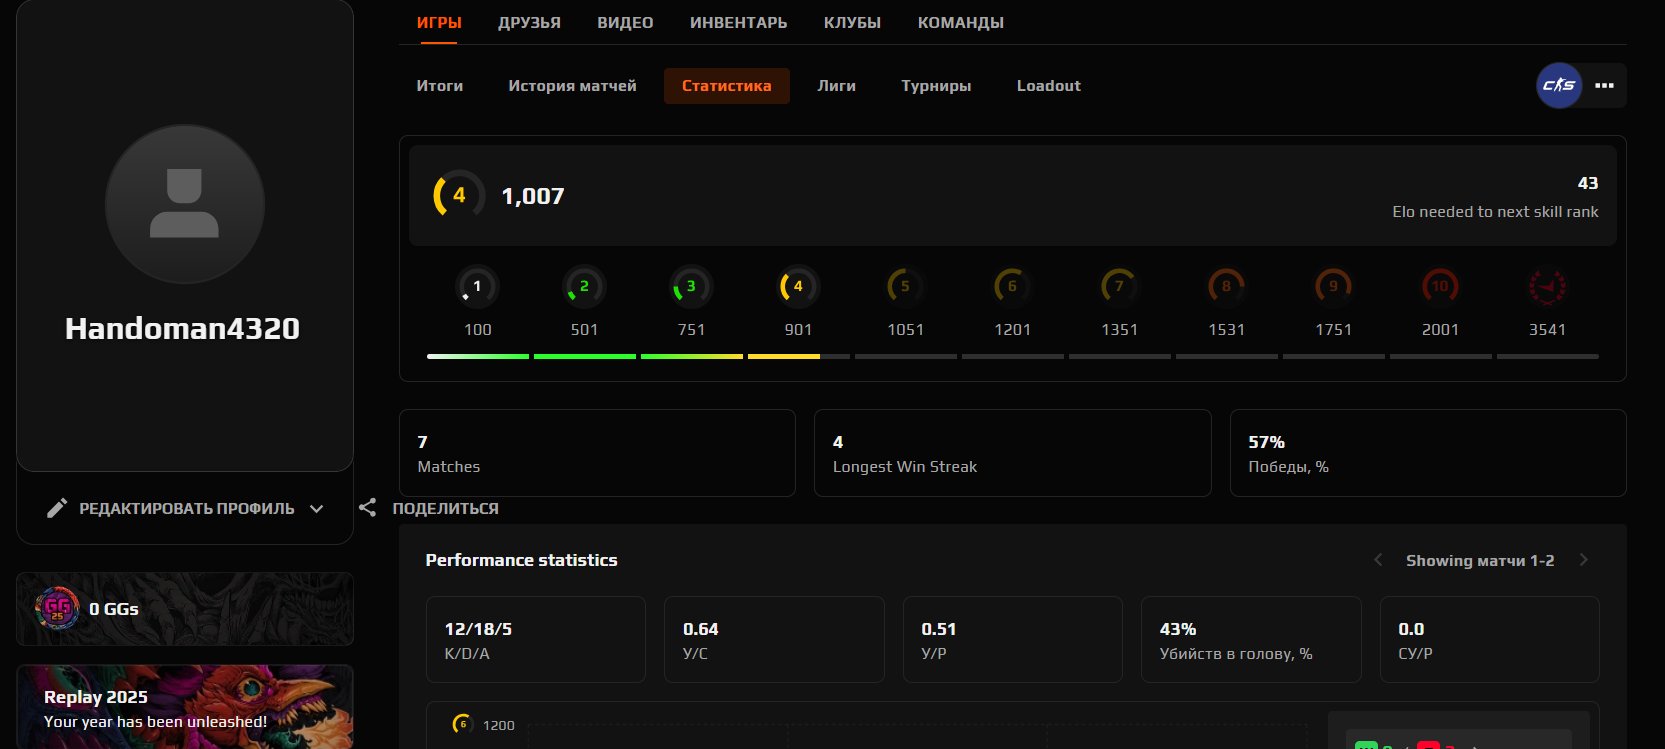The image size is (1665, 749).
Task: Click the 0.0 СУ/Р stat card
Action: [1490, 640]
